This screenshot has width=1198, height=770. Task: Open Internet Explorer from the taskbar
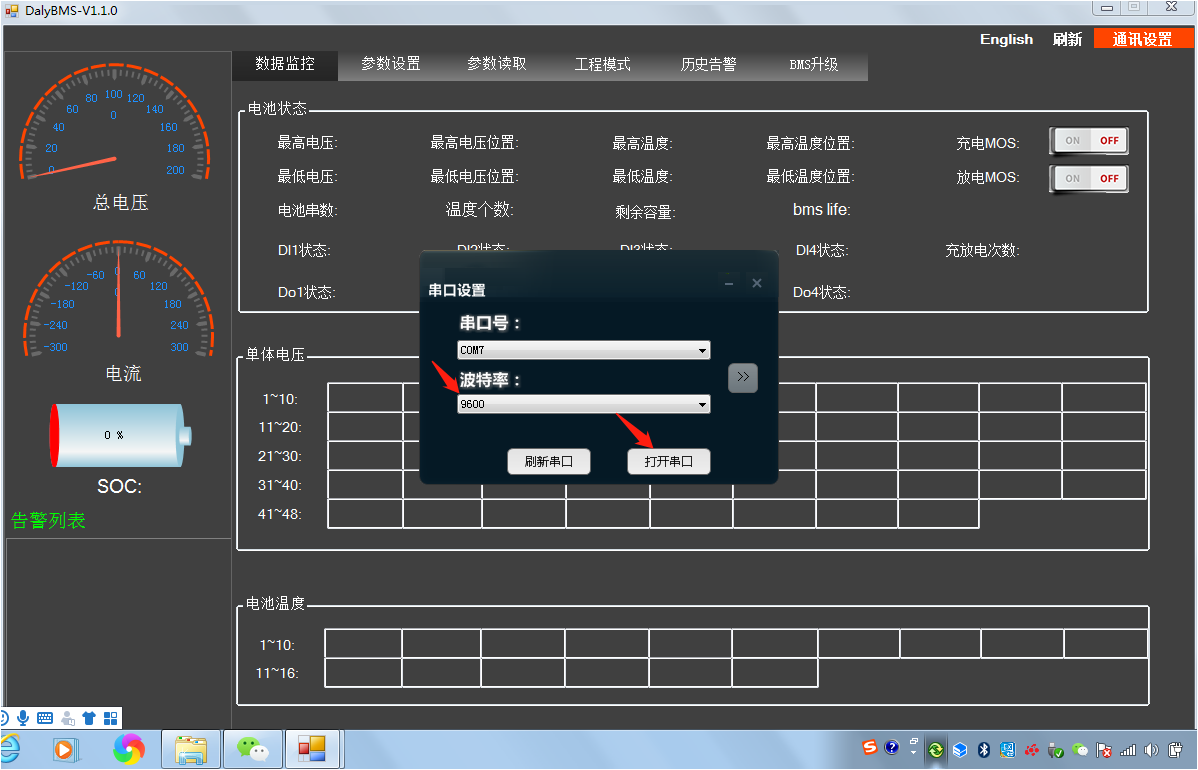(x=11, y=749)
